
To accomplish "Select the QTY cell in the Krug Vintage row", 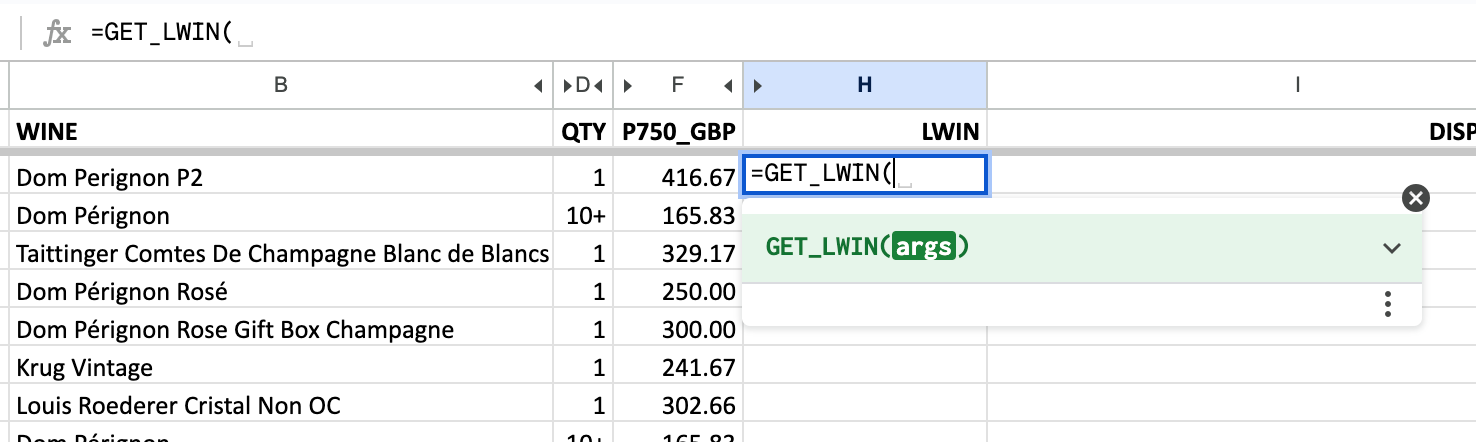I will 583,367.
